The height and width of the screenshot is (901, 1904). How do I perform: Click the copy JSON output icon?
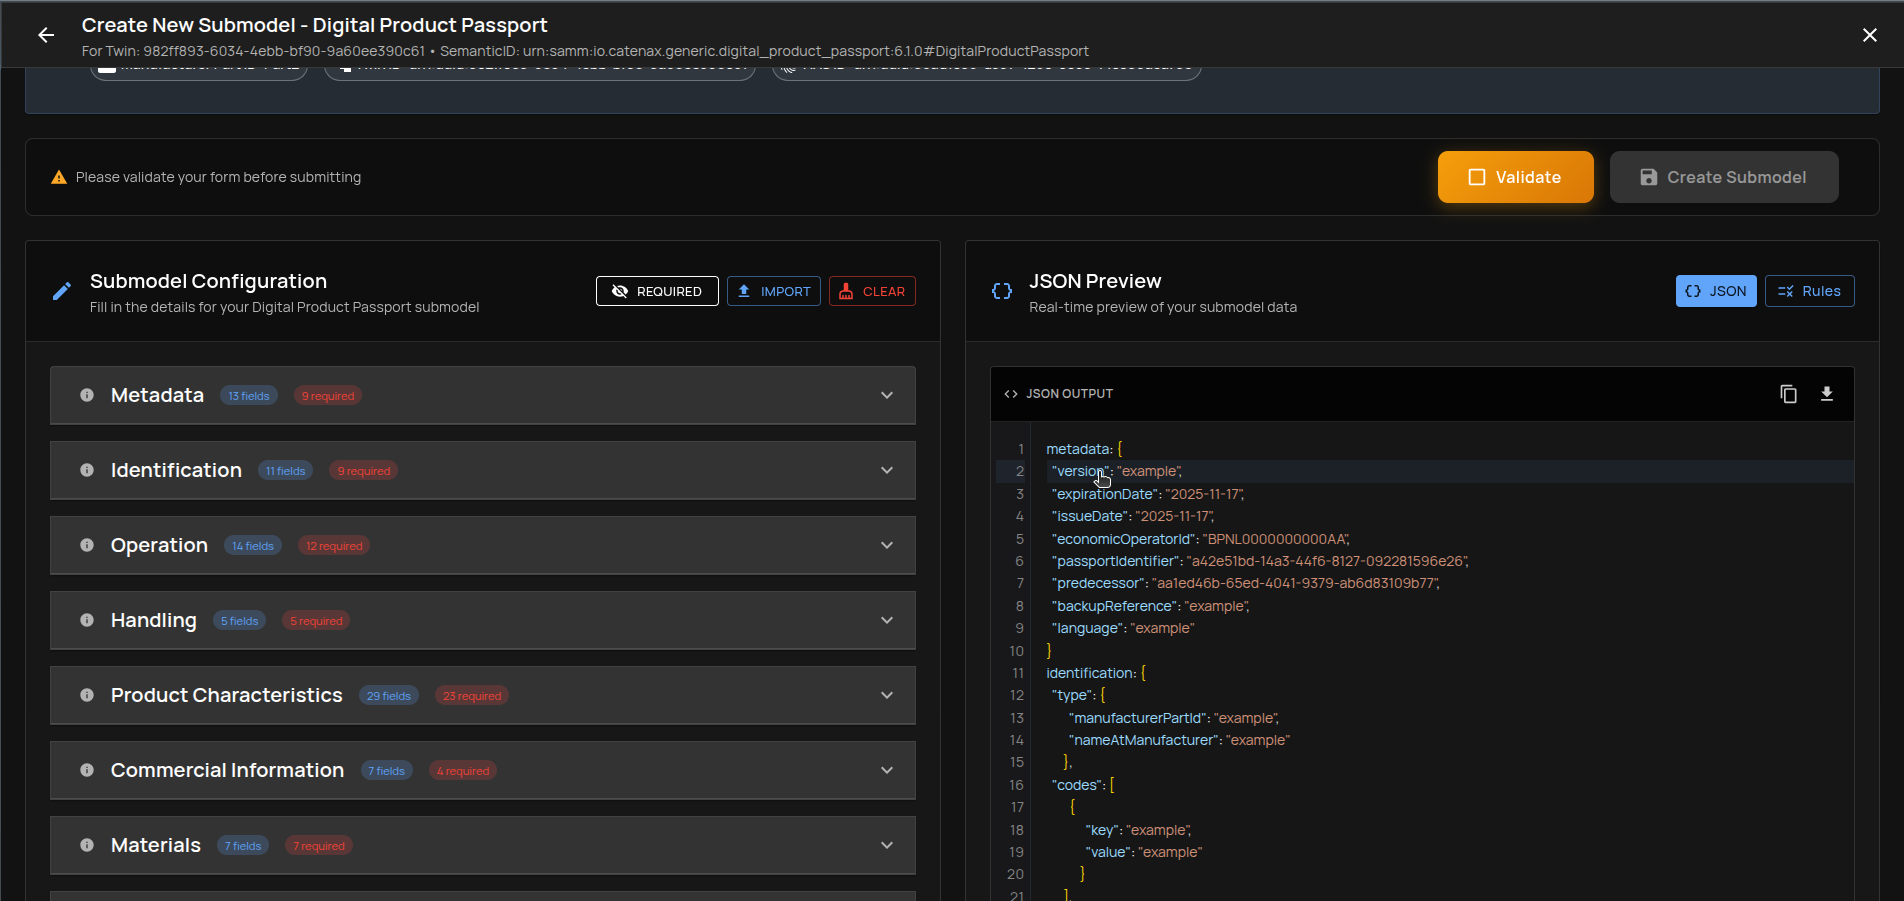pyautogui.click(x=1789, y=394)
